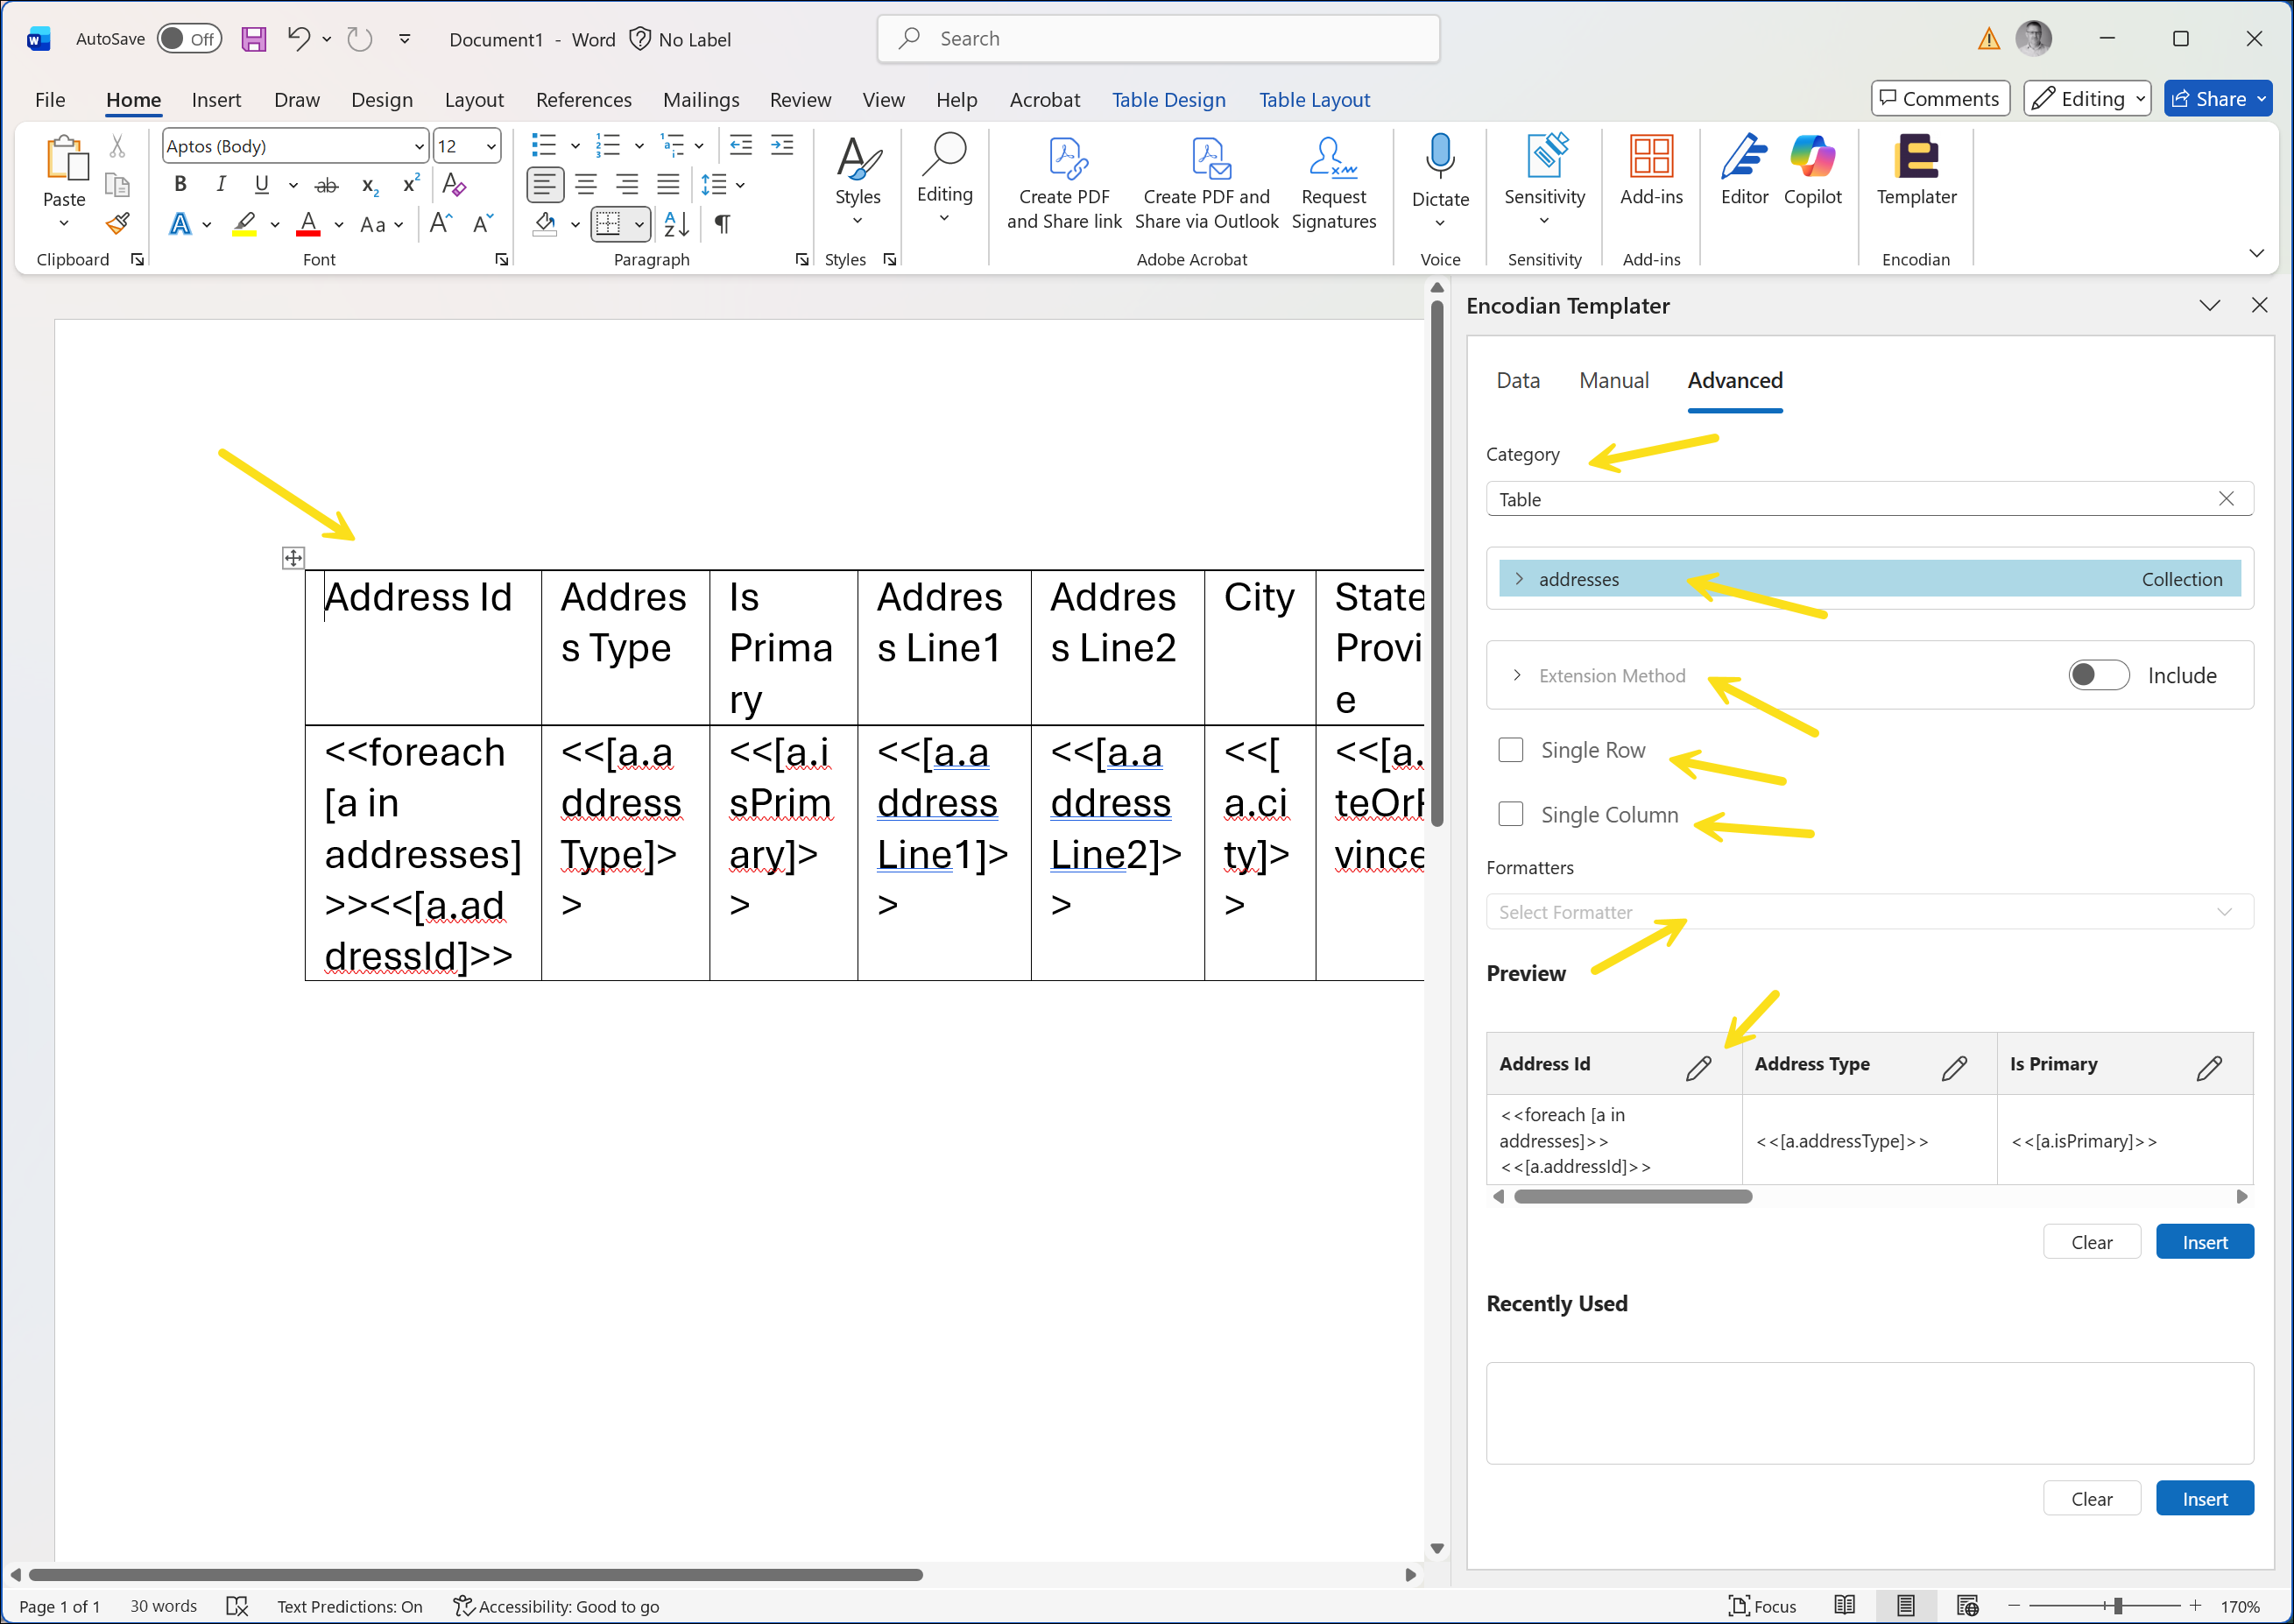Toggle AutoSave on
The height and width of the screenshot is (1624, 2294).
189,39
